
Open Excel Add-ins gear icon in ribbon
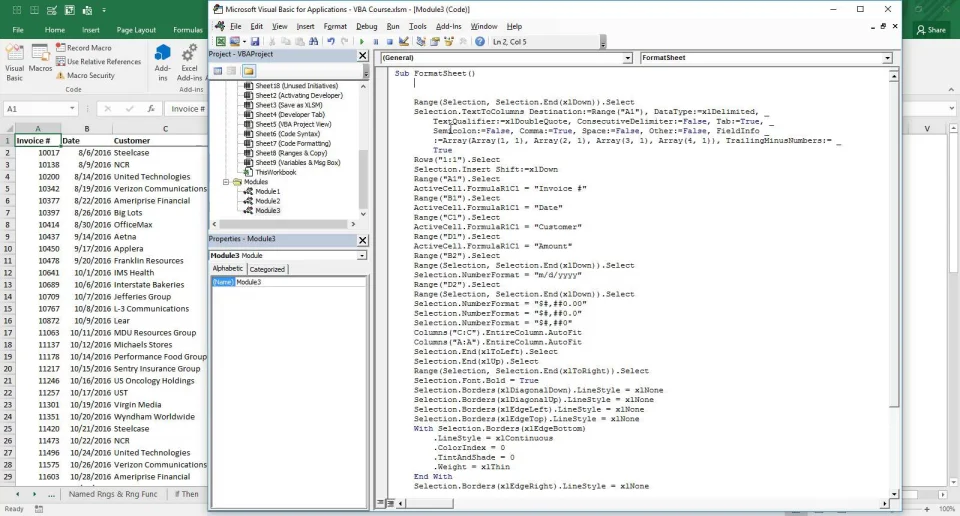click(x=189, y=62)
